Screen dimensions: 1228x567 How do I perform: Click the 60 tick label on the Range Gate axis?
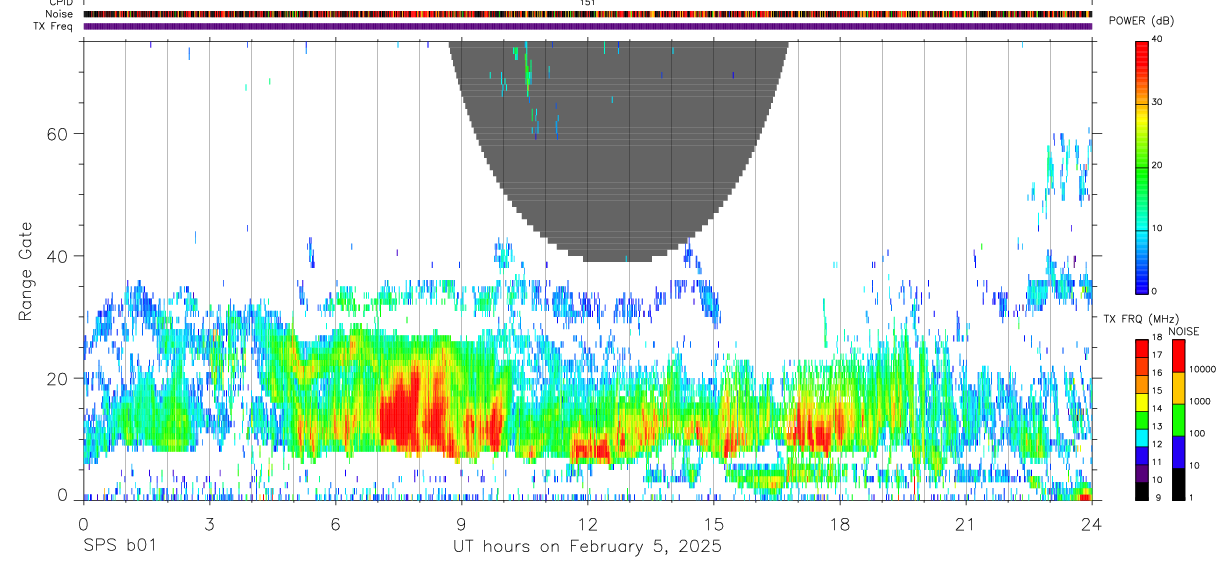[57, 134]
